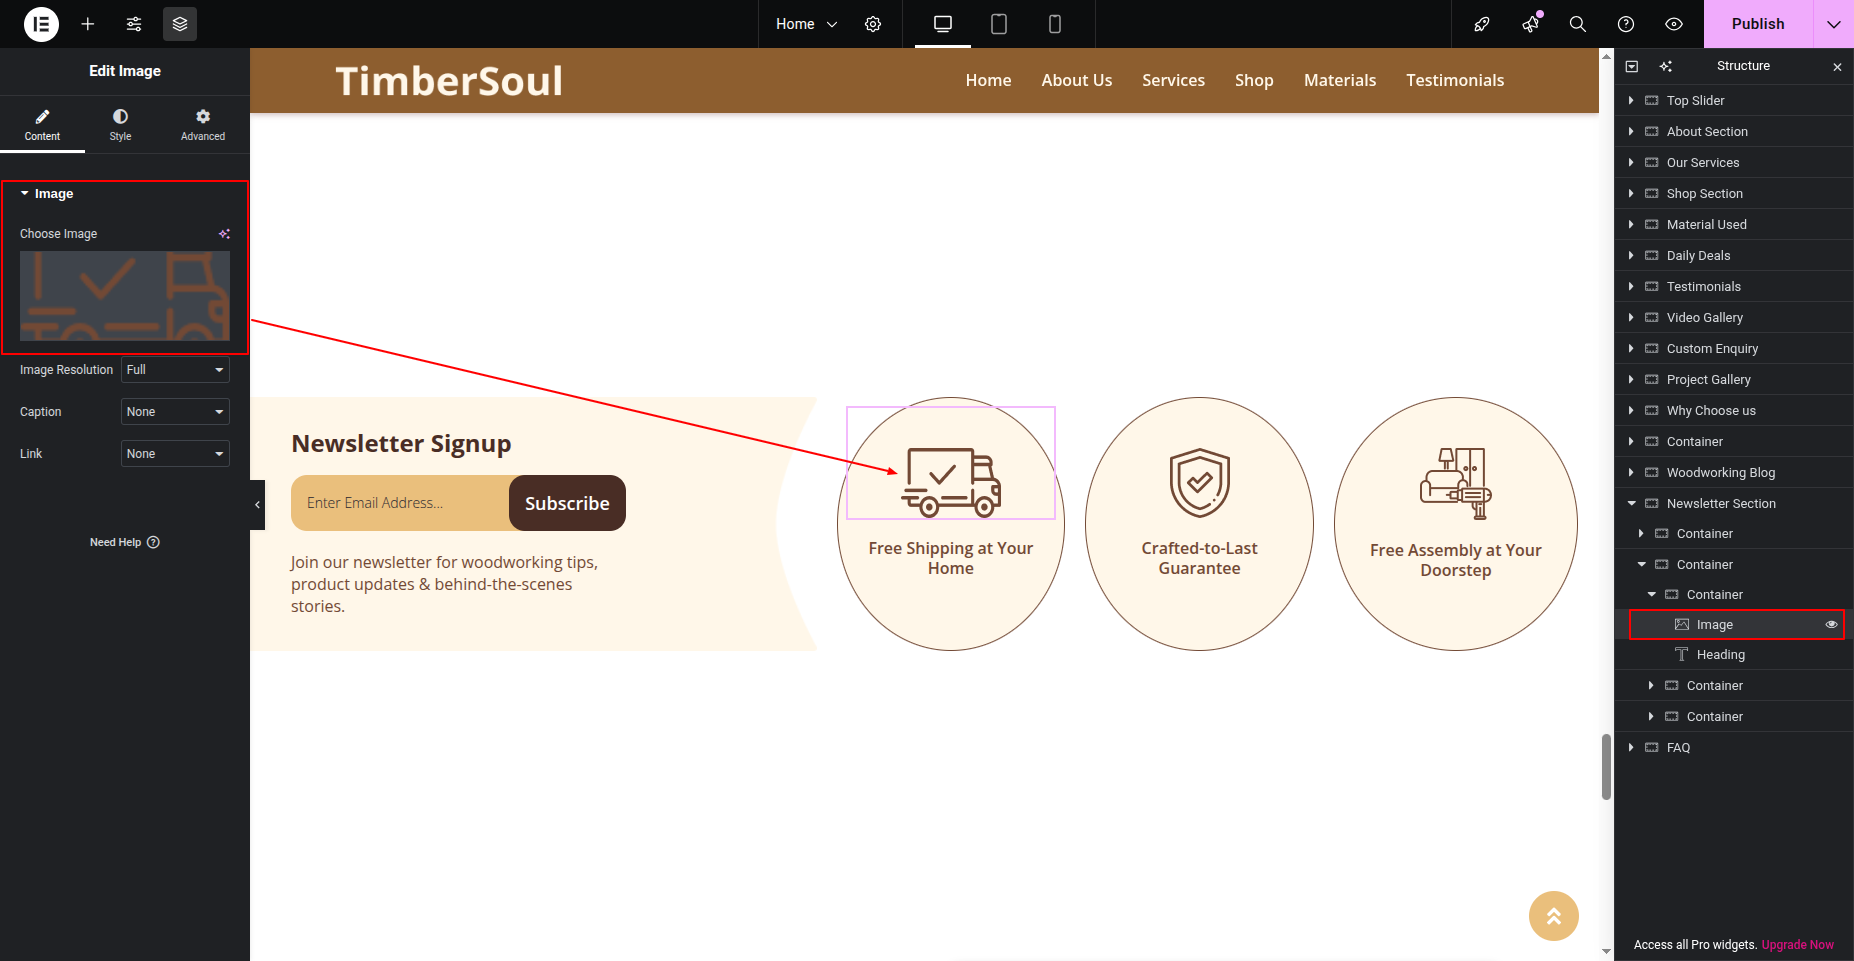Screen dimensions: 1854x961
Task: Switch to tablet responsive view
Action: [998, 24]
